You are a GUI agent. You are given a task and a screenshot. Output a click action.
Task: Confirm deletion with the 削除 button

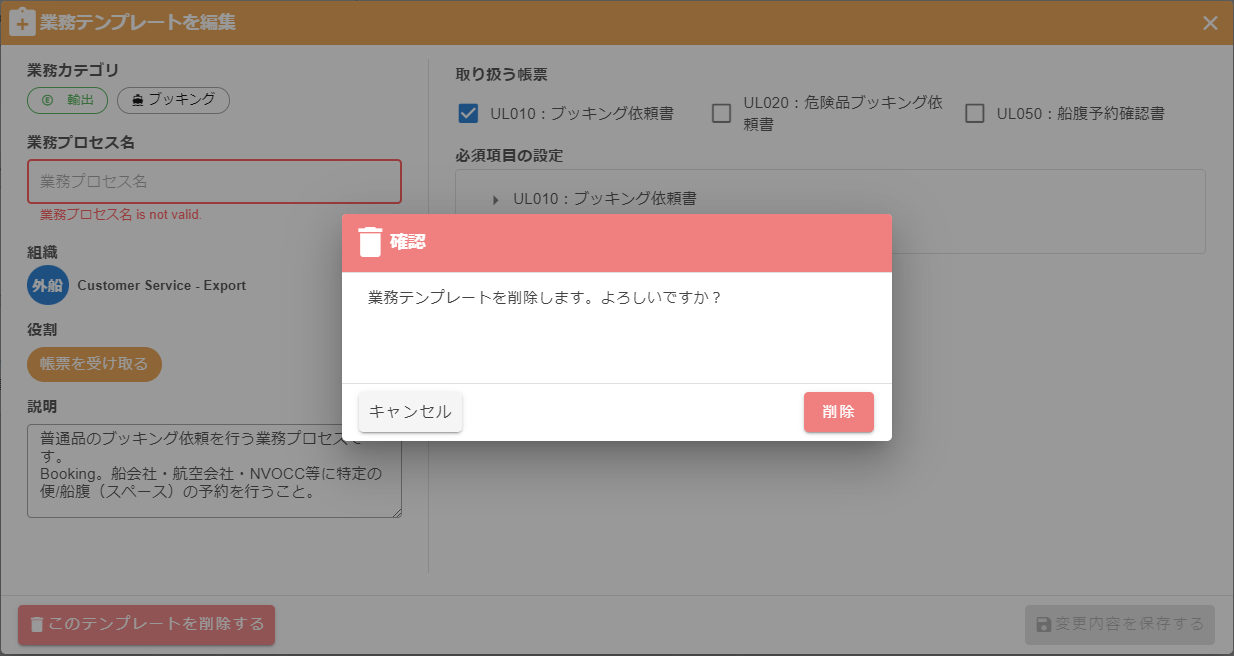point(838,412)
